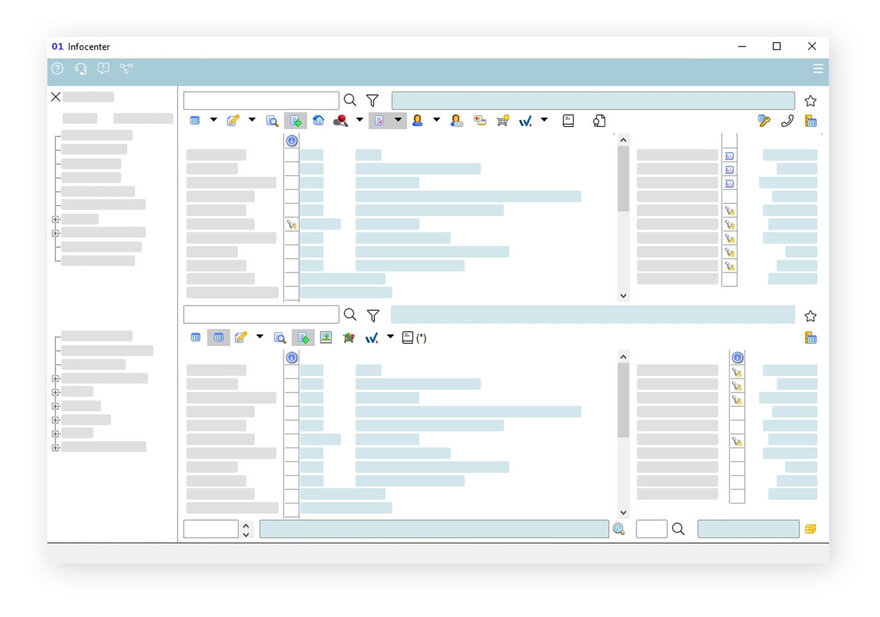Select the phone icon at the top right

pos(788,121)
